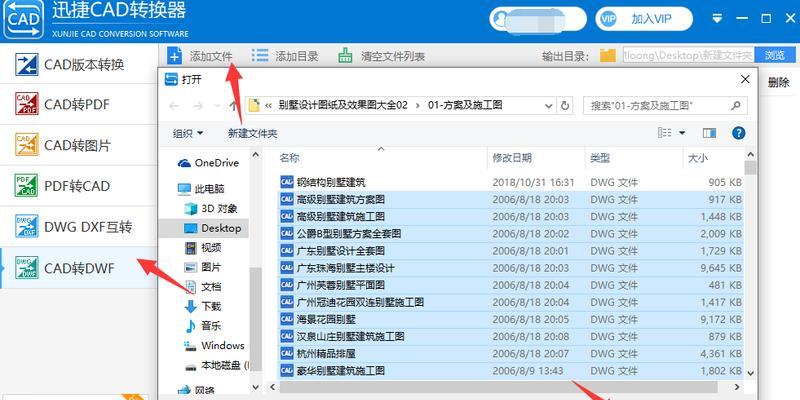
Task: Select the file 豪华别墅建筑施工图
Action: tap(510, 371)
